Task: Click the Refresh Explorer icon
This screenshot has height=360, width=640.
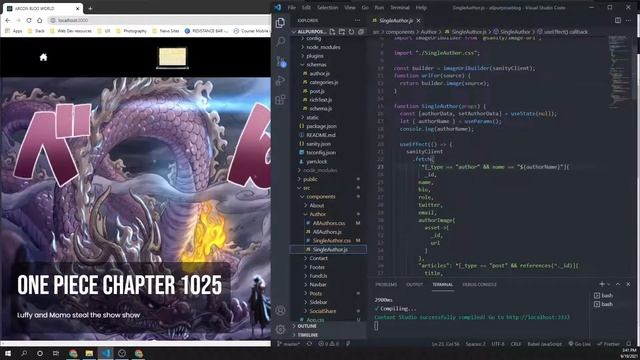Action: pos(351,31)
